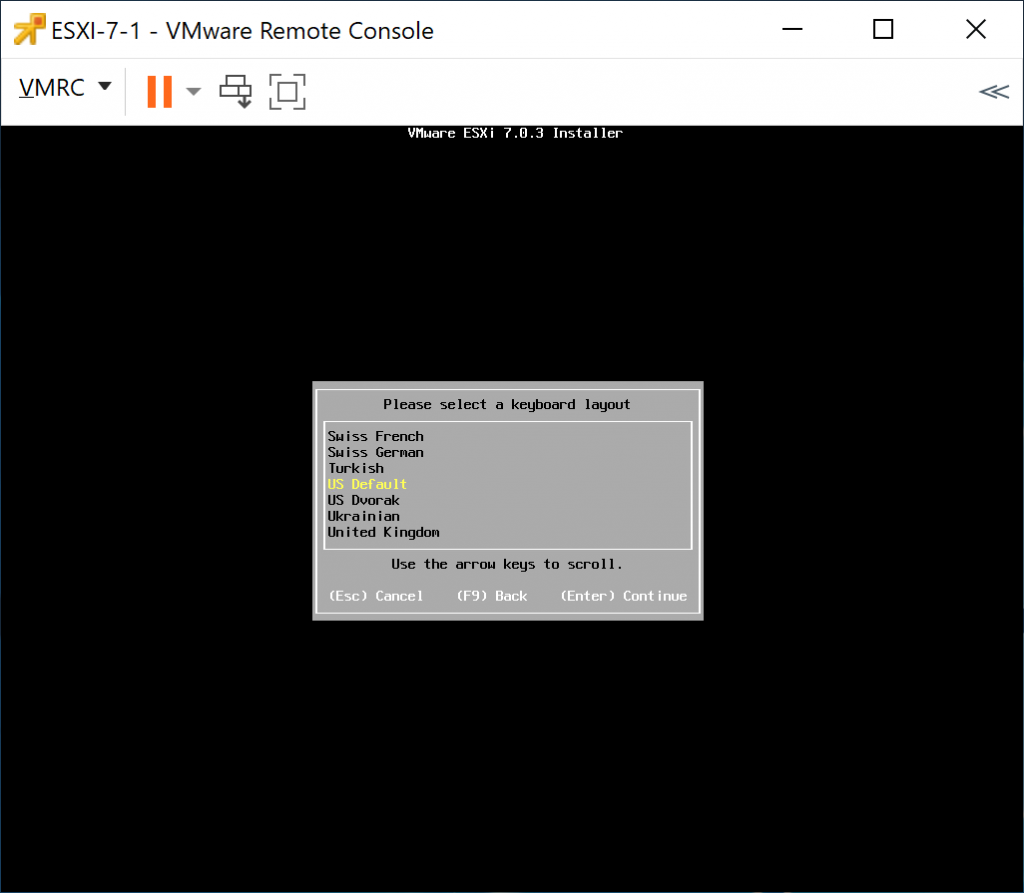
Task: Click (Esc) Cancel option
Action: click(x=376, y=596)
